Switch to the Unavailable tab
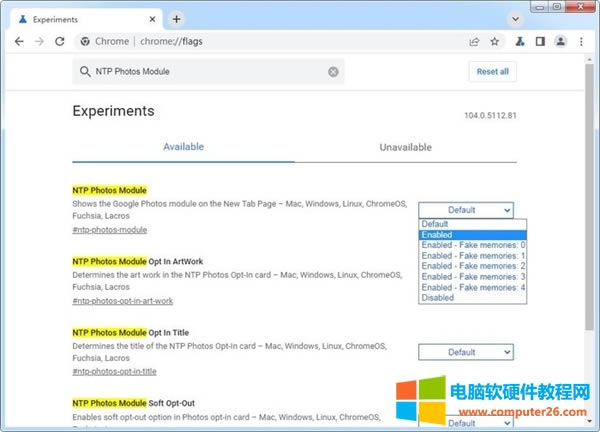The height and width of the screenshot is (432, 600). pos(405,147)
